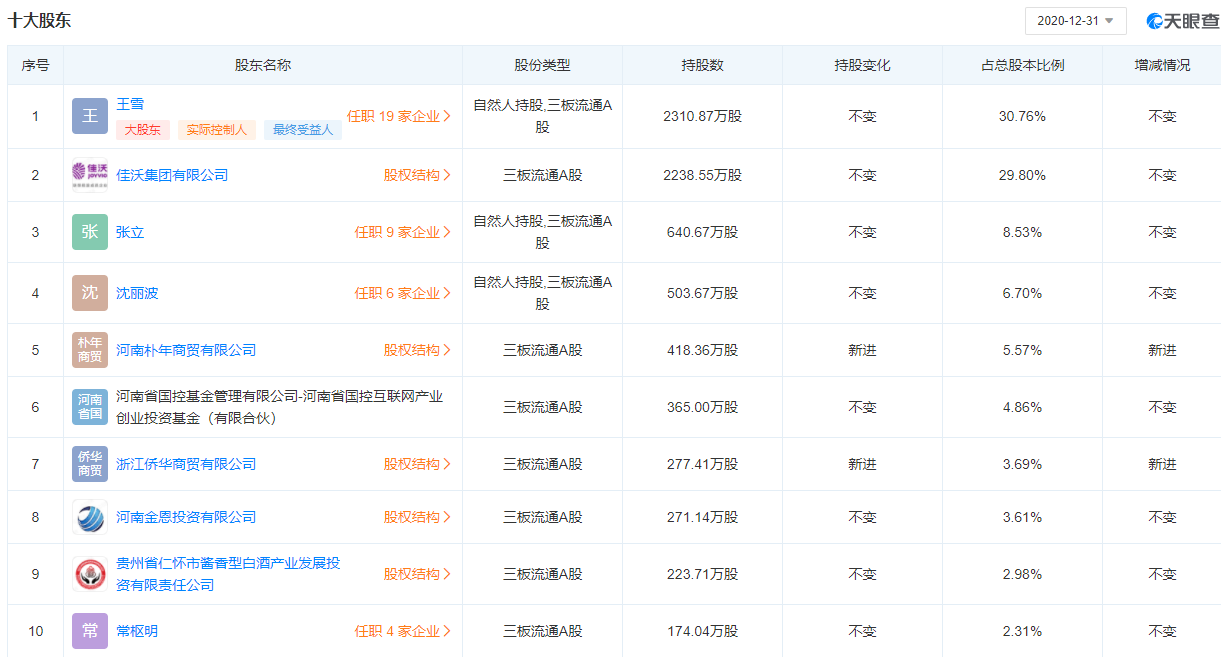Select the 2238.55万股 cell

pyautogui.click(x=702, y=175)
